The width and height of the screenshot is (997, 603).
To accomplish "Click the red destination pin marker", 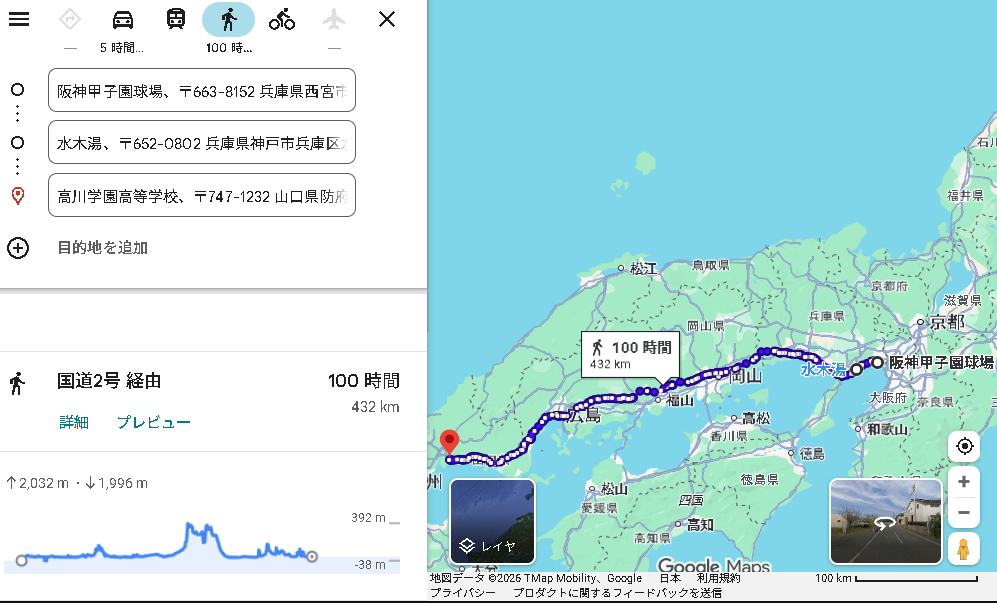I will [x=449, y=443].
